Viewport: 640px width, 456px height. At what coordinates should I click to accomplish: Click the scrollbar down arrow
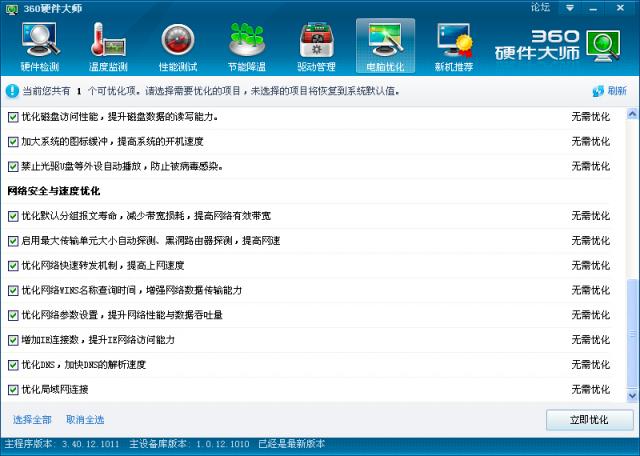(632, 396)
